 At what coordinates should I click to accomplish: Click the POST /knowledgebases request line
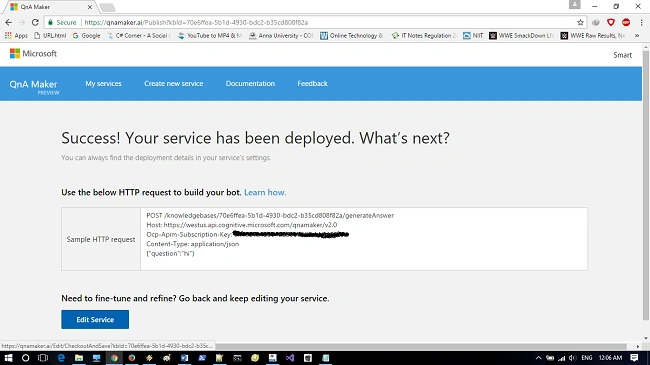pos(270,215)
